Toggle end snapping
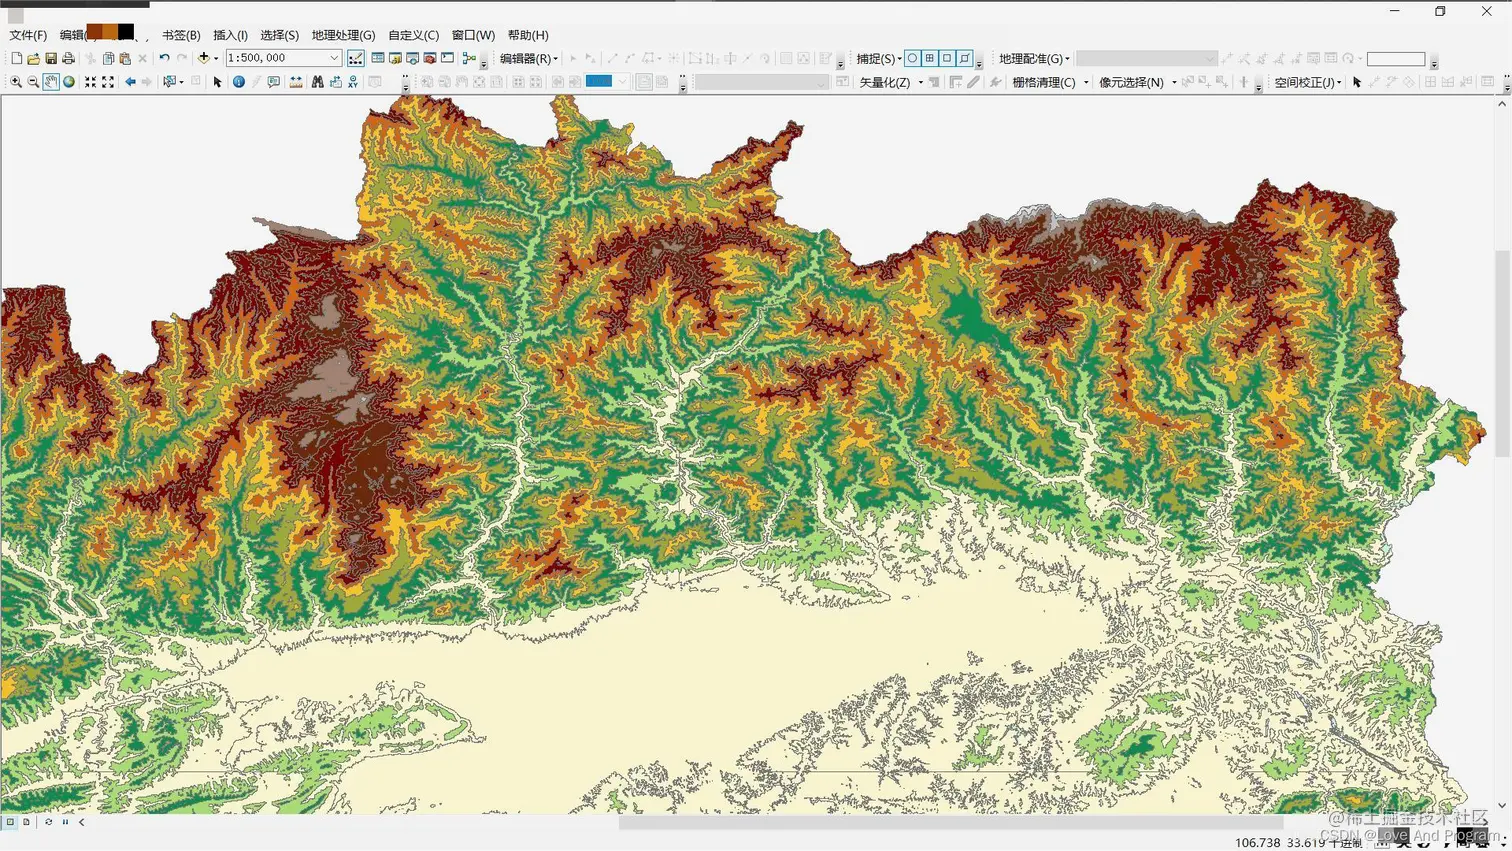 click(929, 58)
